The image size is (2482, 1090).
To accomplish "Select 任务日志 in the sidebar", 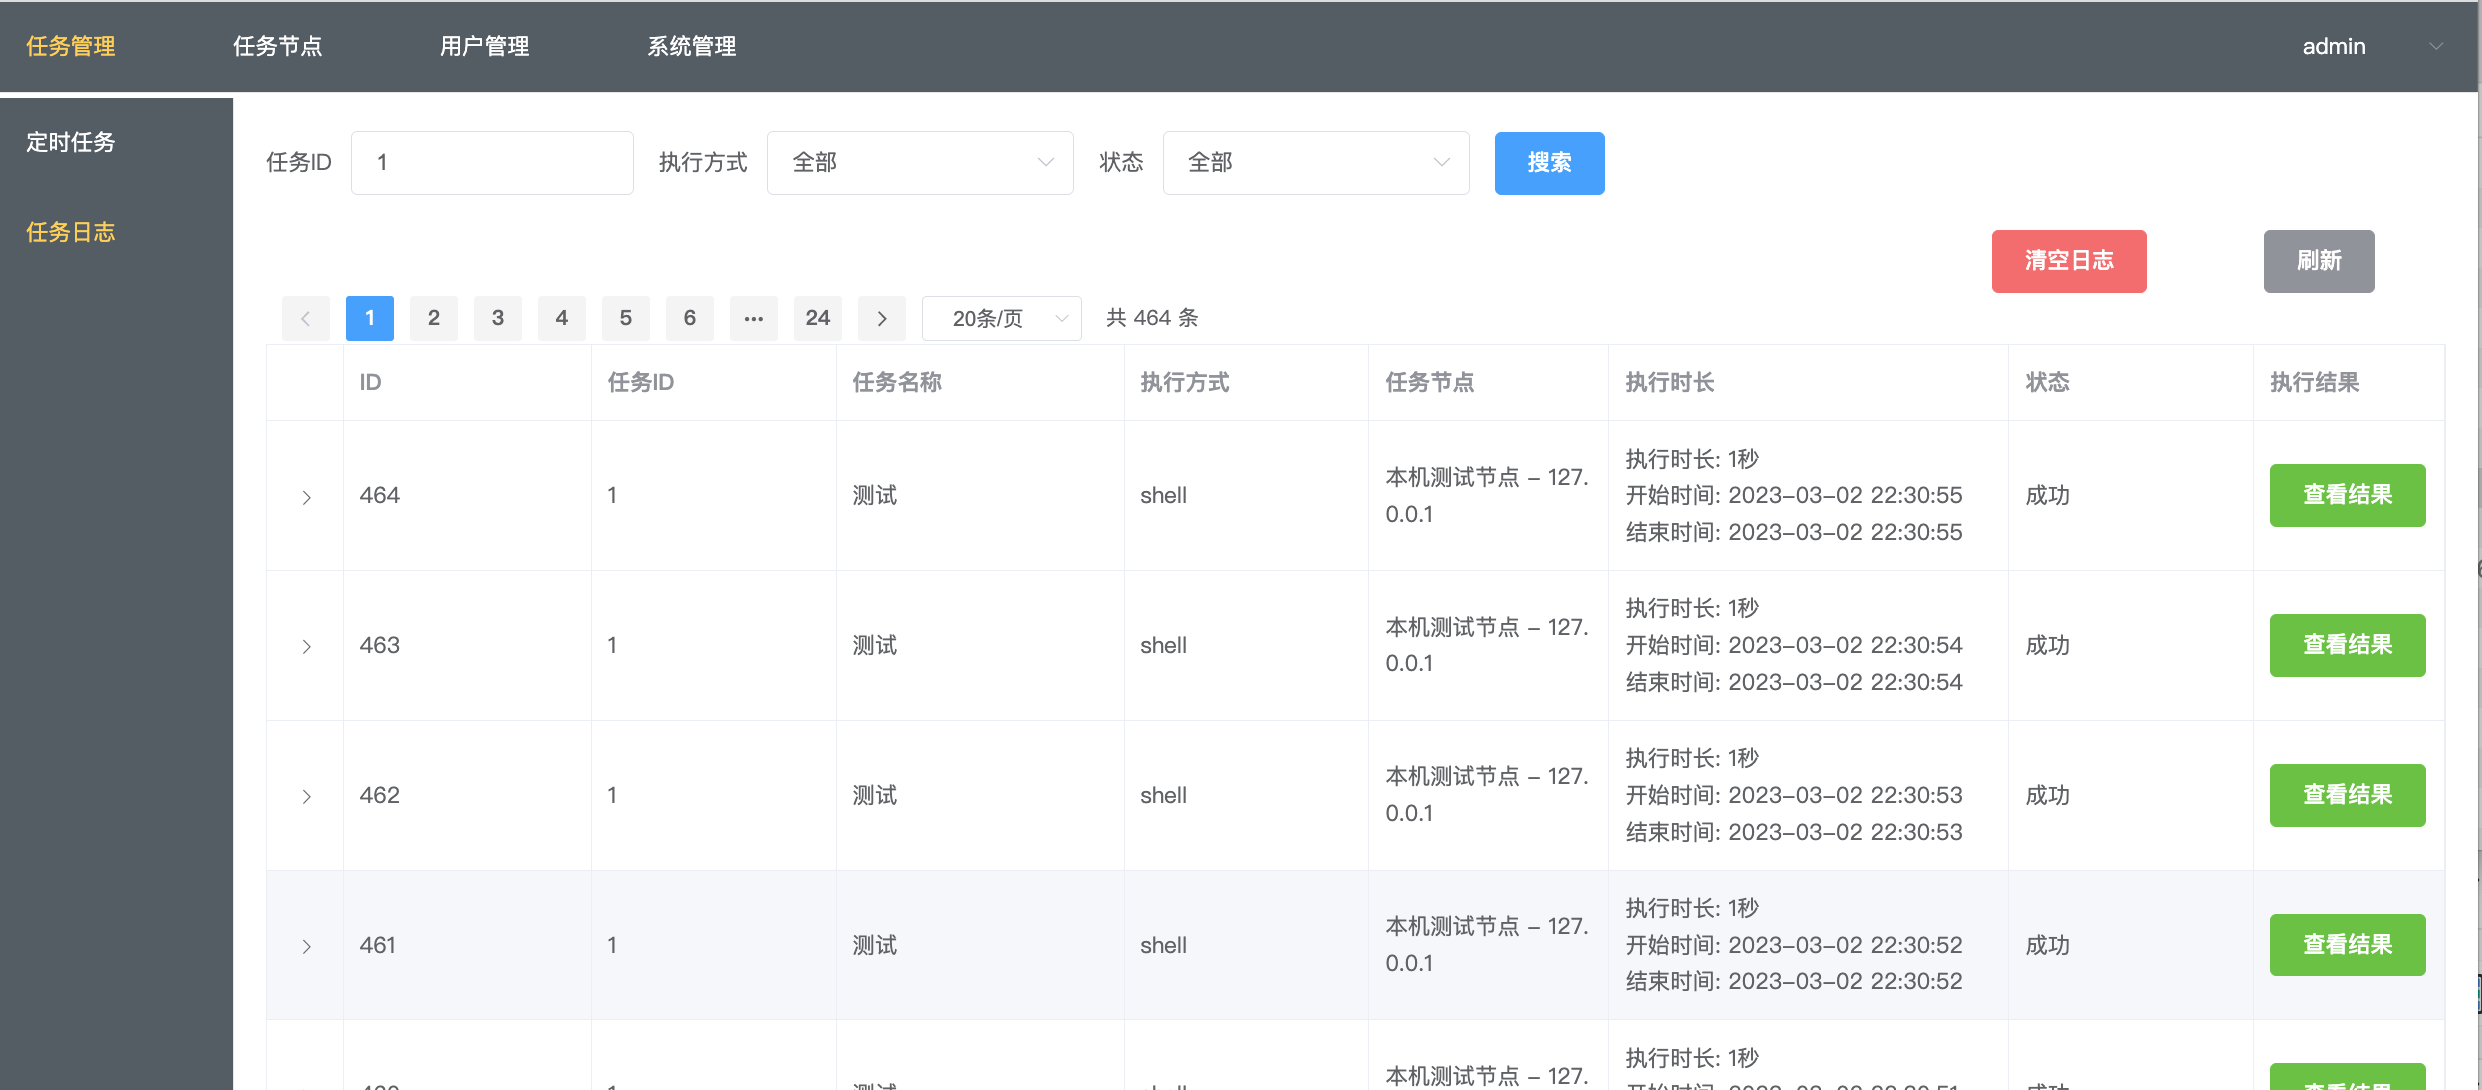I will [71, 232].
